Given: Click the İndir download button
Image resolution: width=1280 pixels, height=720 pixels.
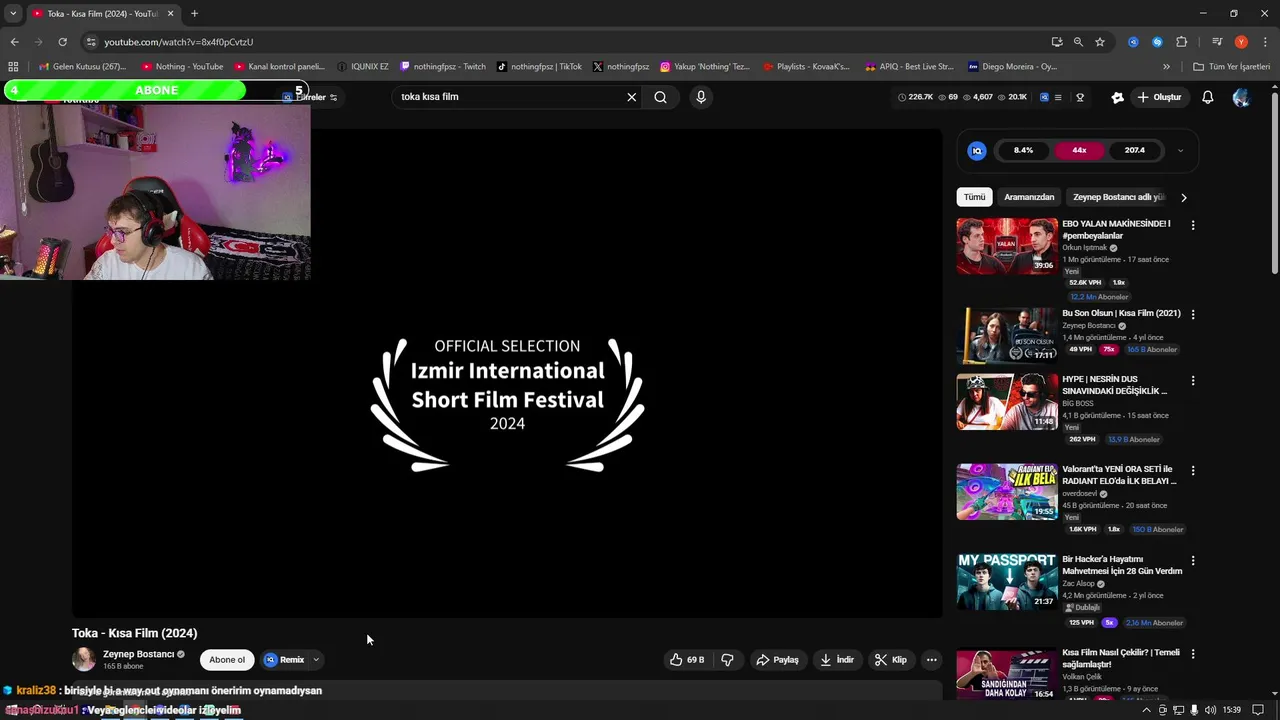Looking at the screenshot, I should (x=837, y=660).
